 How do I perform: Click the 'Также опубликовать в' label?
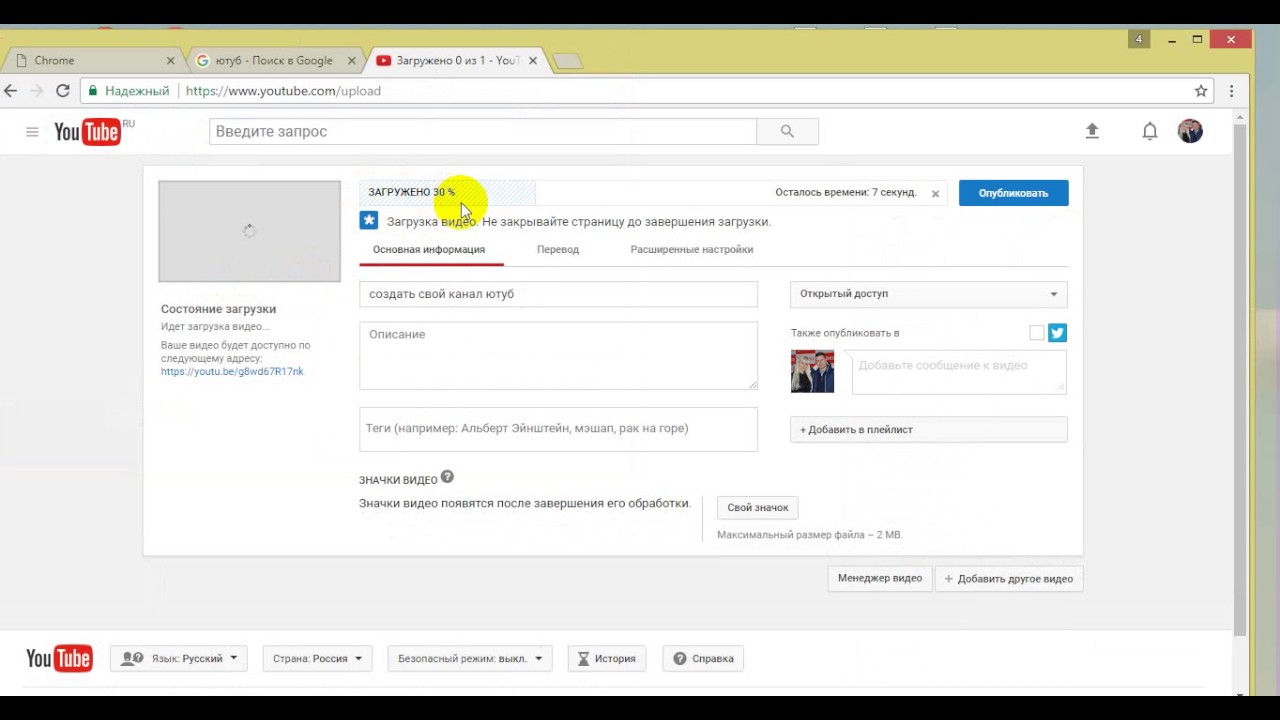(845, 333)
